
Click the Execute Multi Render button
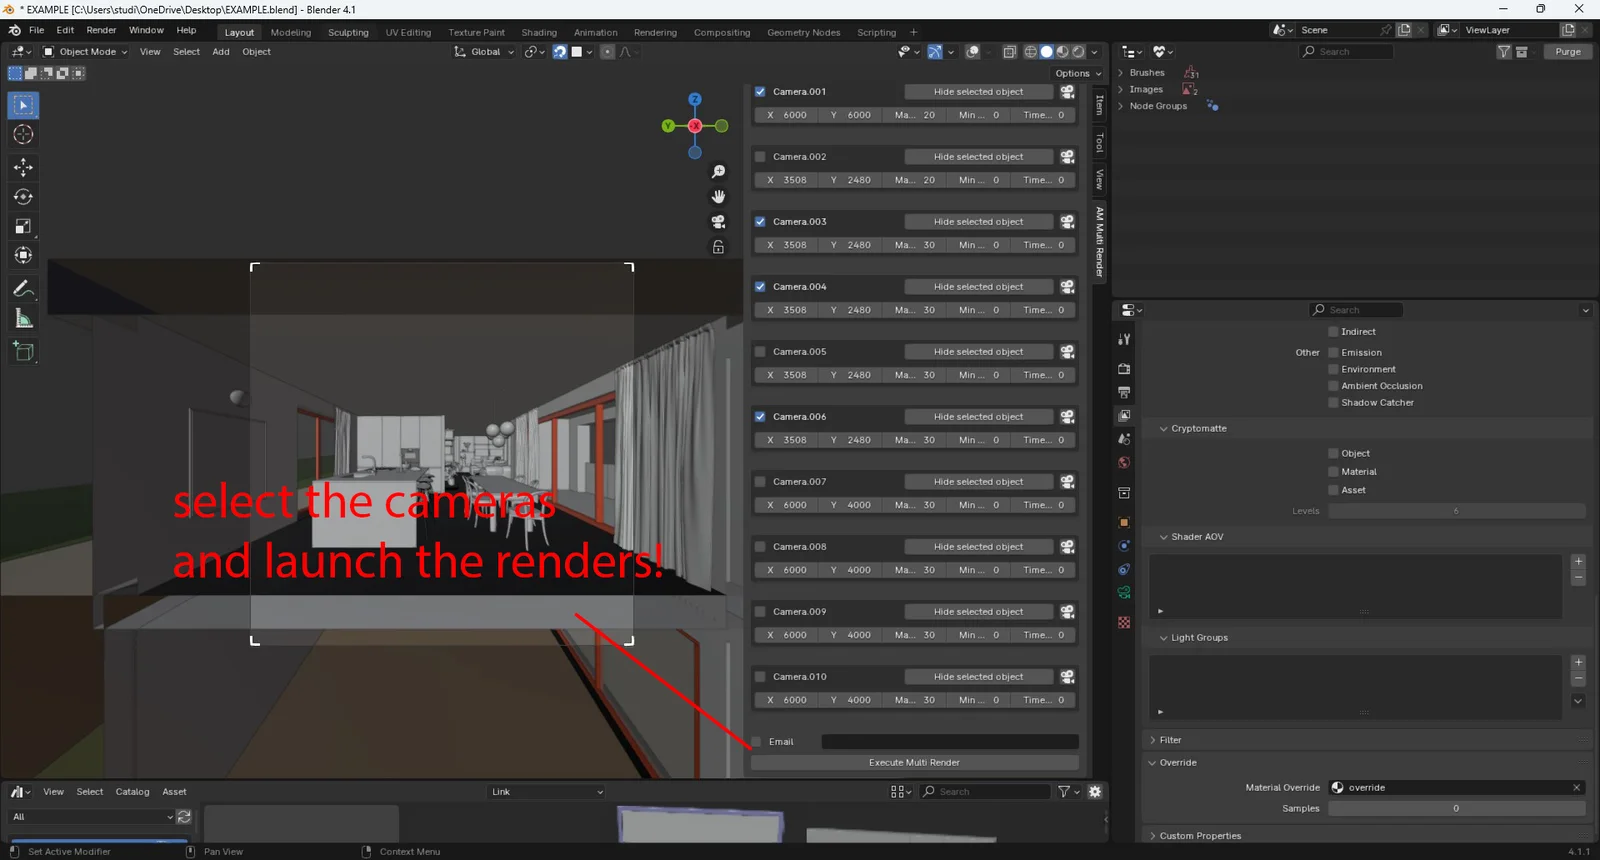coord(914,763)
